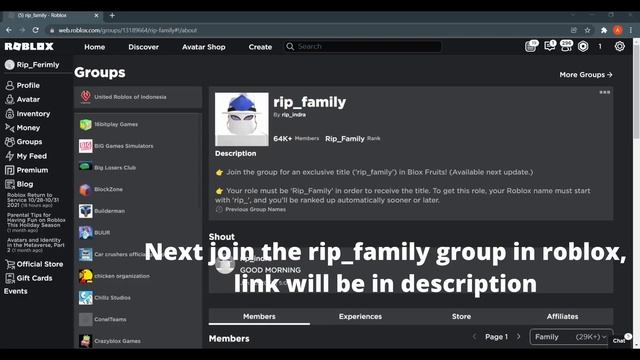Open blog post Roblox Return to Service
This screenshot has height=360, width=640.
pyautogui.click(x=33, y=200)
